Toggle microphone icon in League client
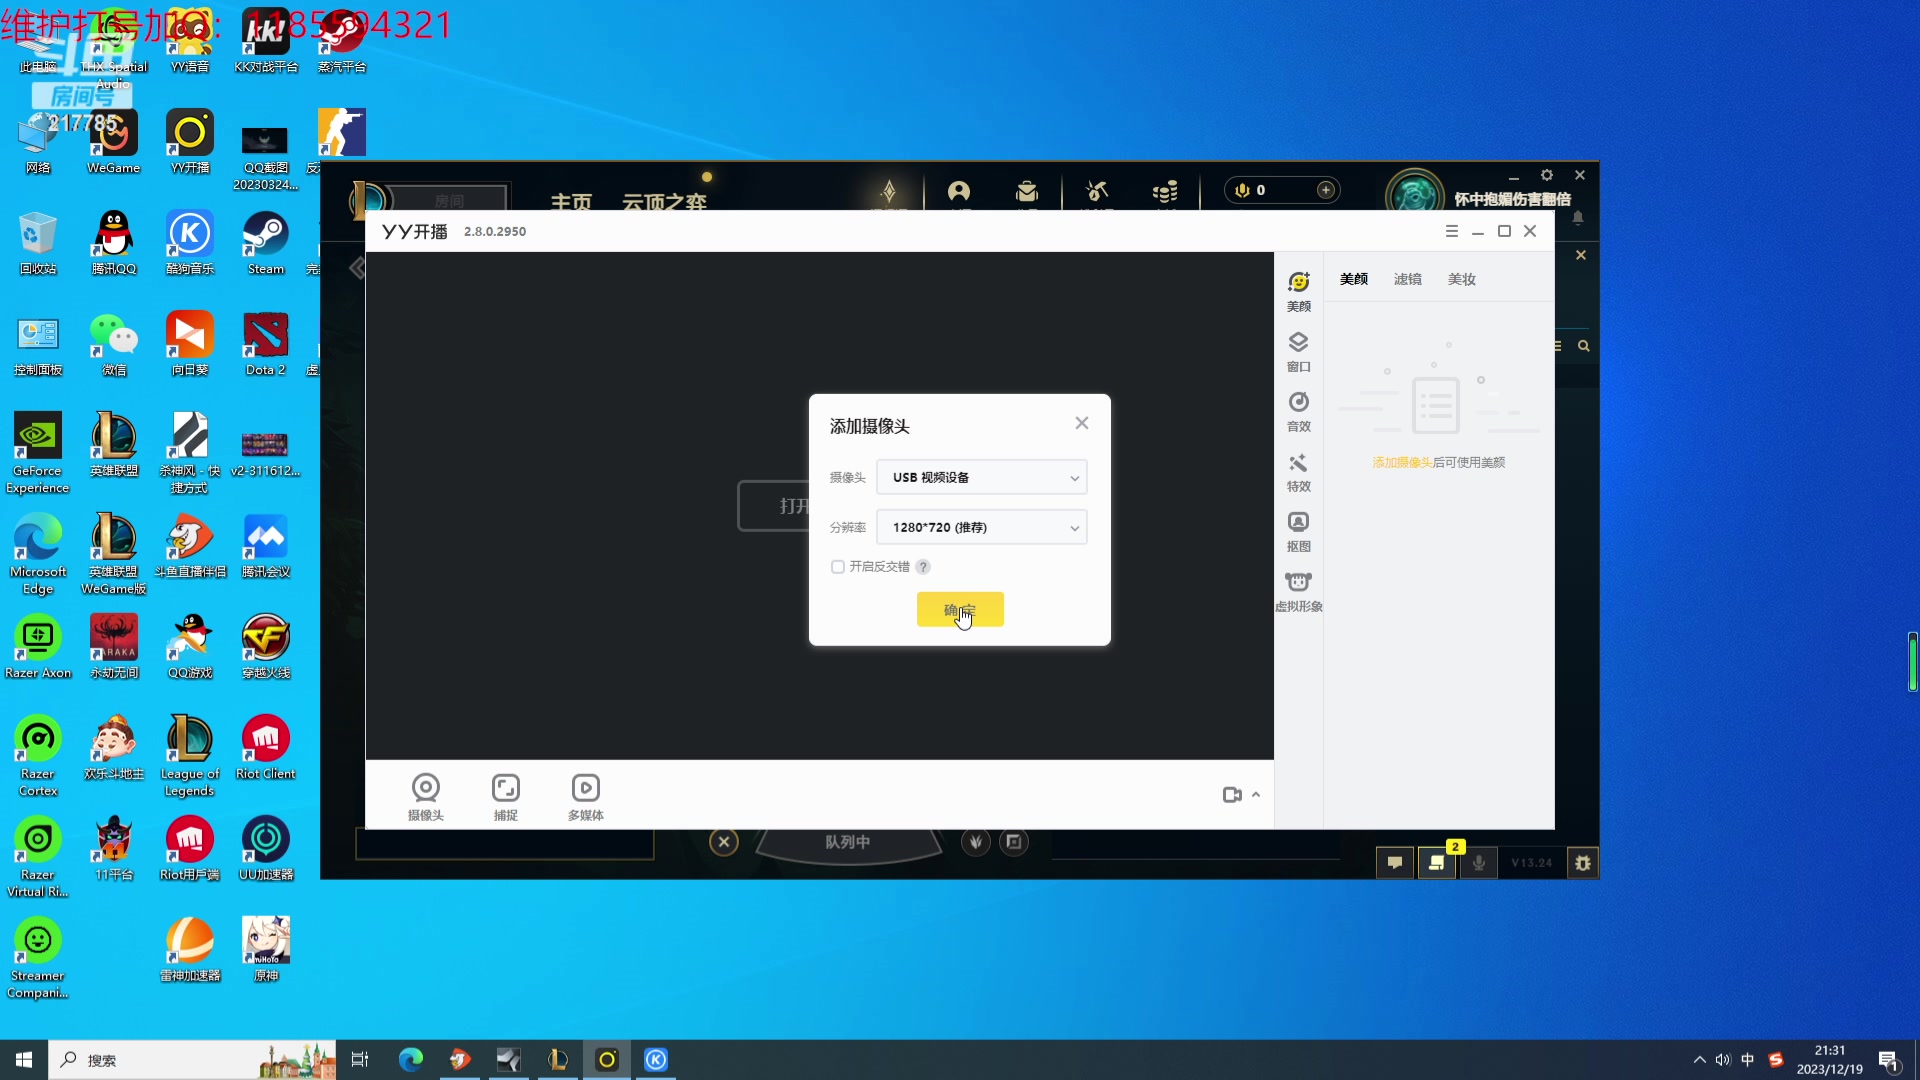The image size is (1920, 1080). click(1479, 863)
